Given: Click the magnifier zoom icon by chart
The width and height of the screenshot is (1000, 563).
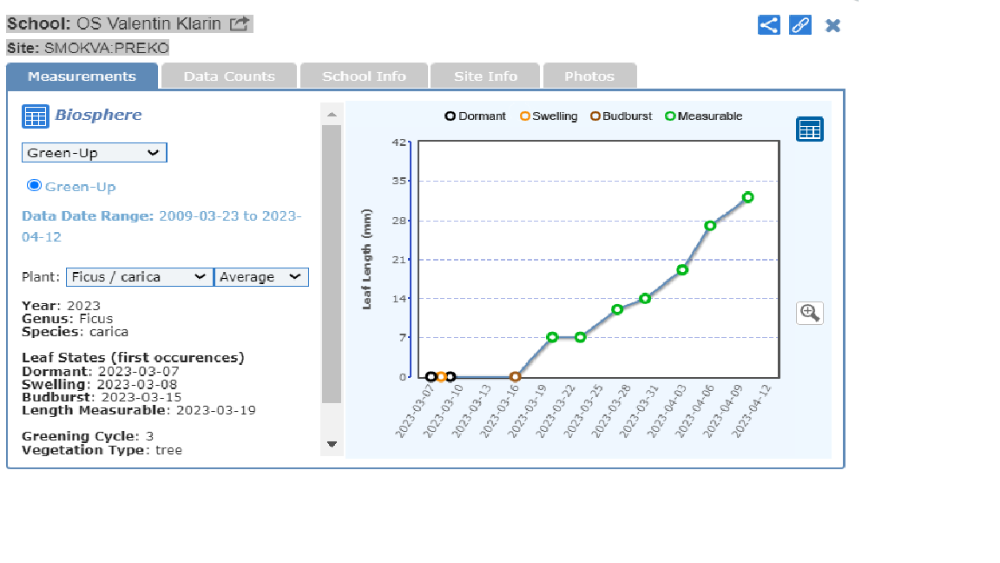Looking at the screenshot, I should (x=809, y=313).
